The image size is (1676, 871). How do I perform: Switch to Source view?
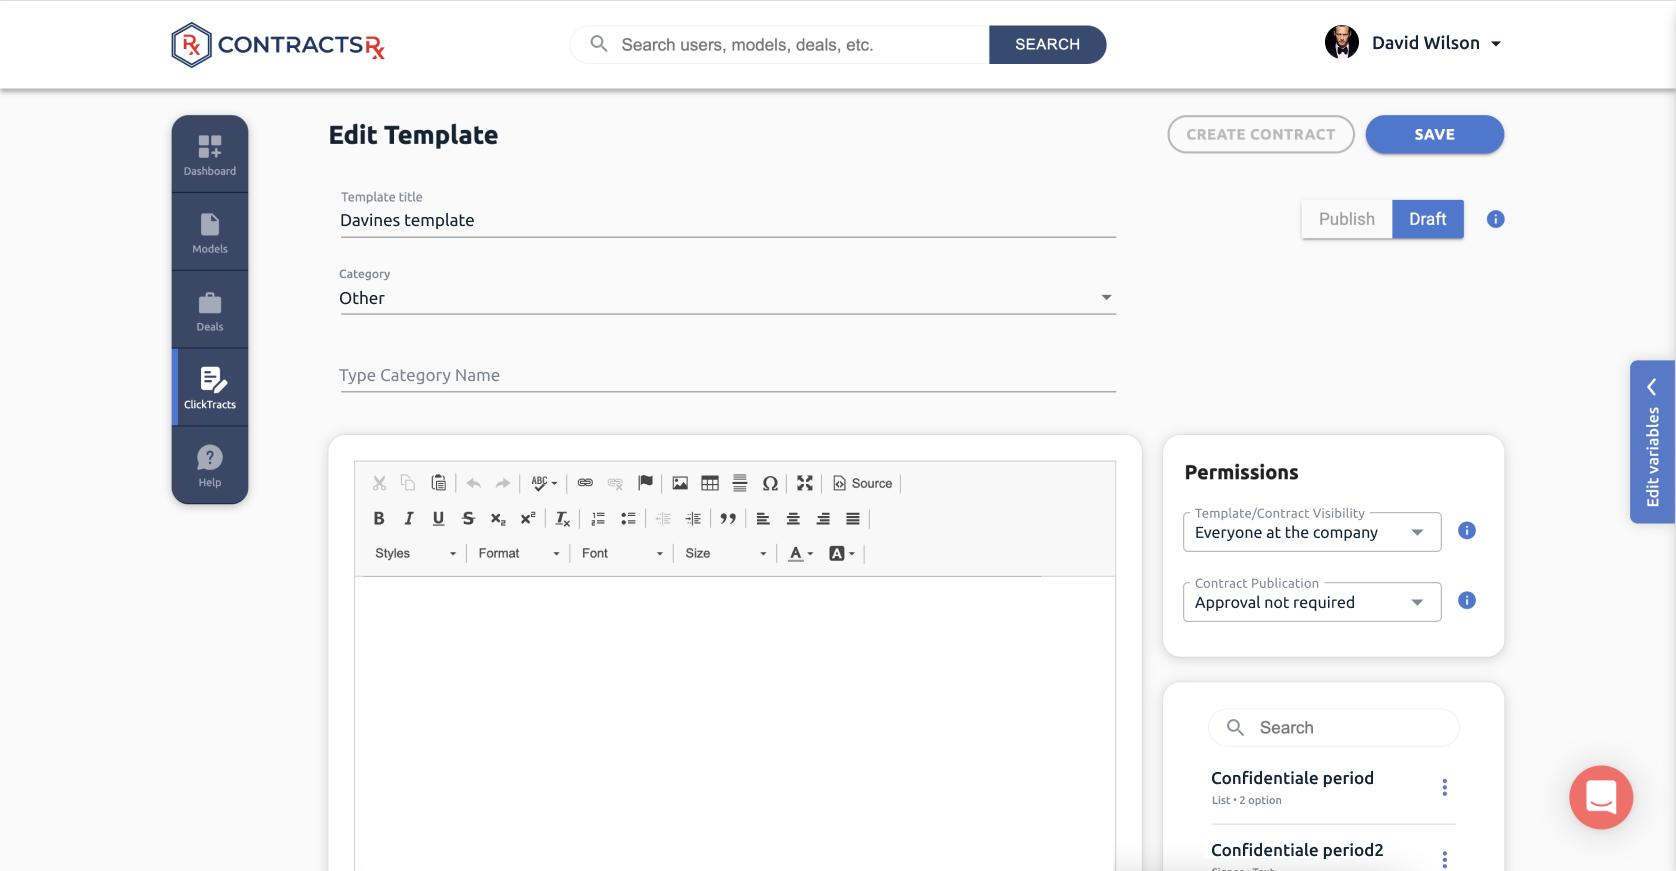point(862,483)
